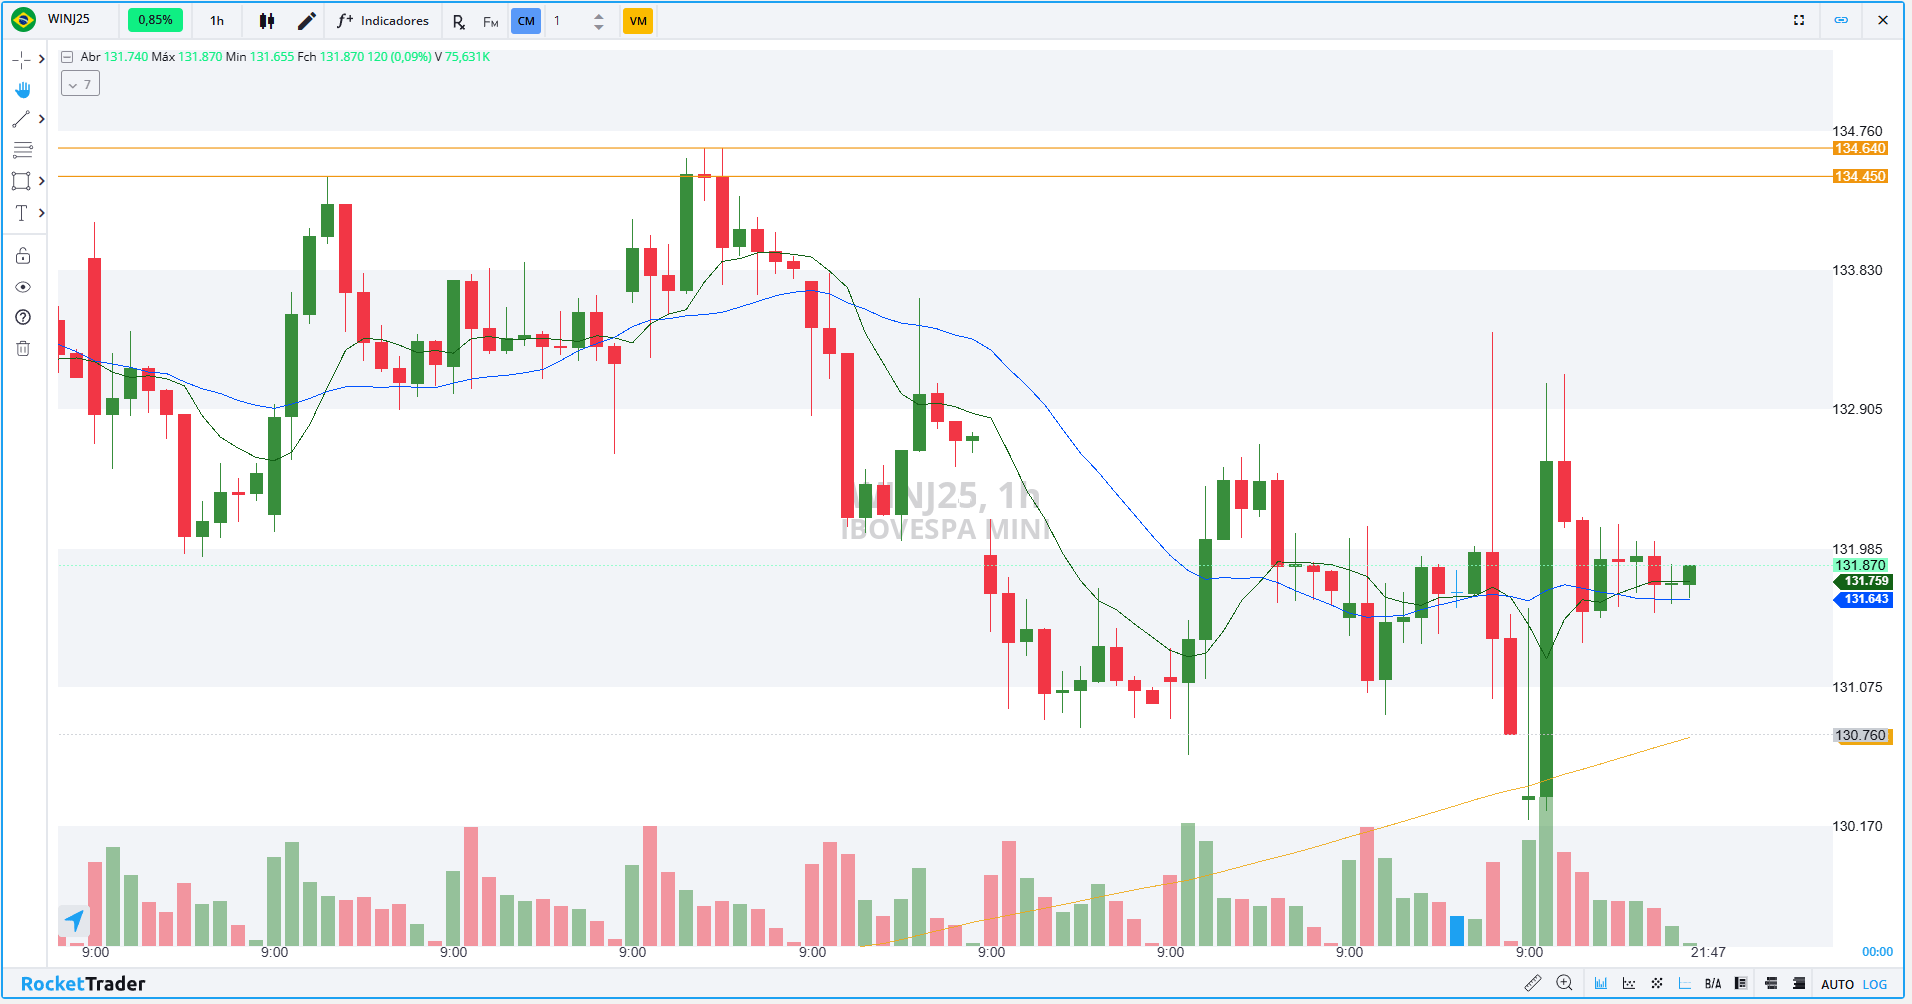Select the hand pan tool

[x=22, y=90]
